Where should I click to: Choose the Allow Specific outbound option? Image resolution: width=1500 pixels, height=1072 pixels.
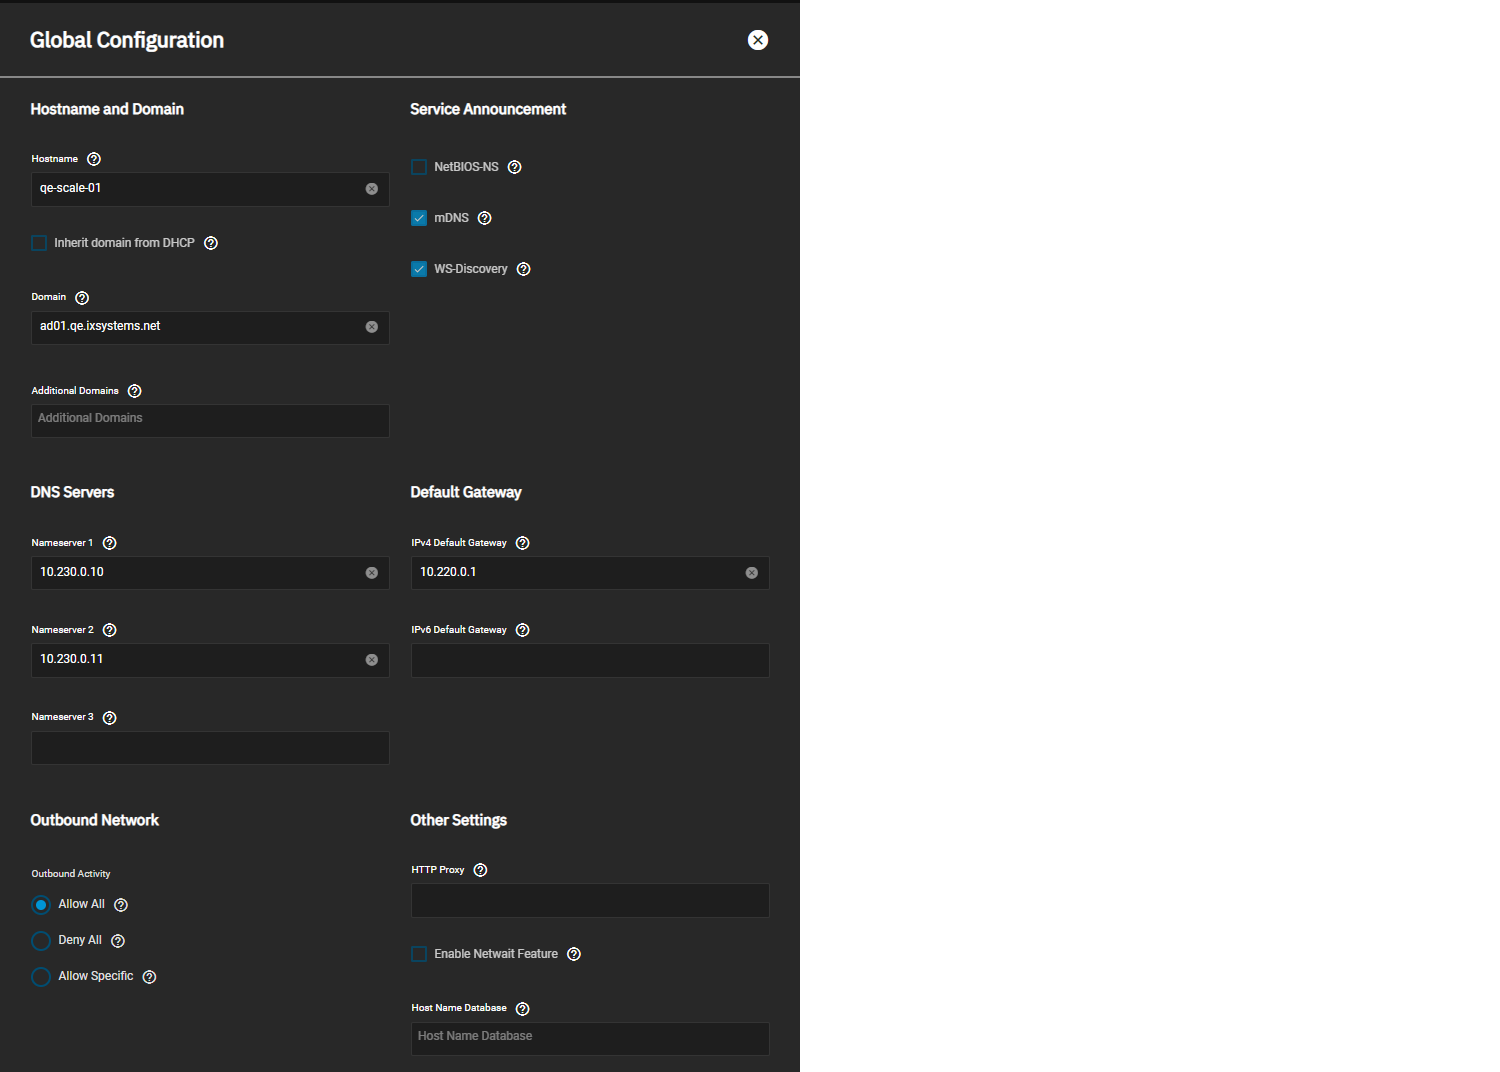41,977
